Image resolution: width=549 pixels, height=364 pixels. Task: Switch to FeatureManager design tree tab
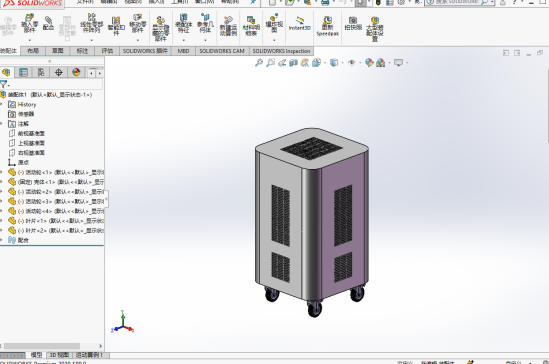[6, 72]
